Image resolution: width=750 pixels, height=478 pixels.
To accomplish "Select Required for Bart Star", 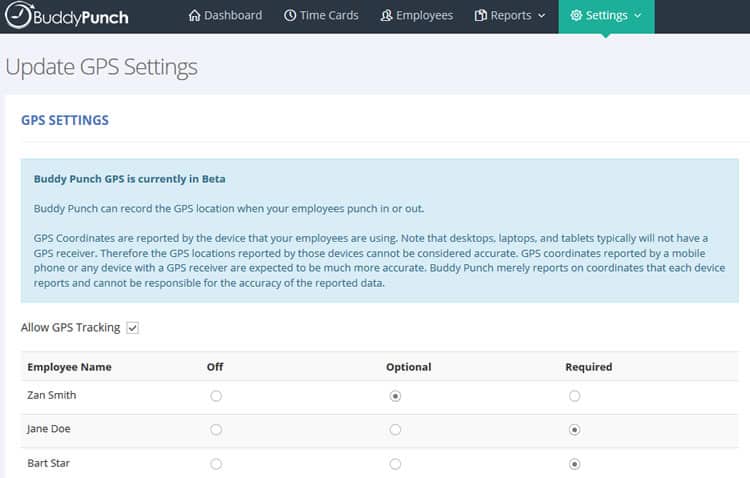I will click(x=574, y=464).
